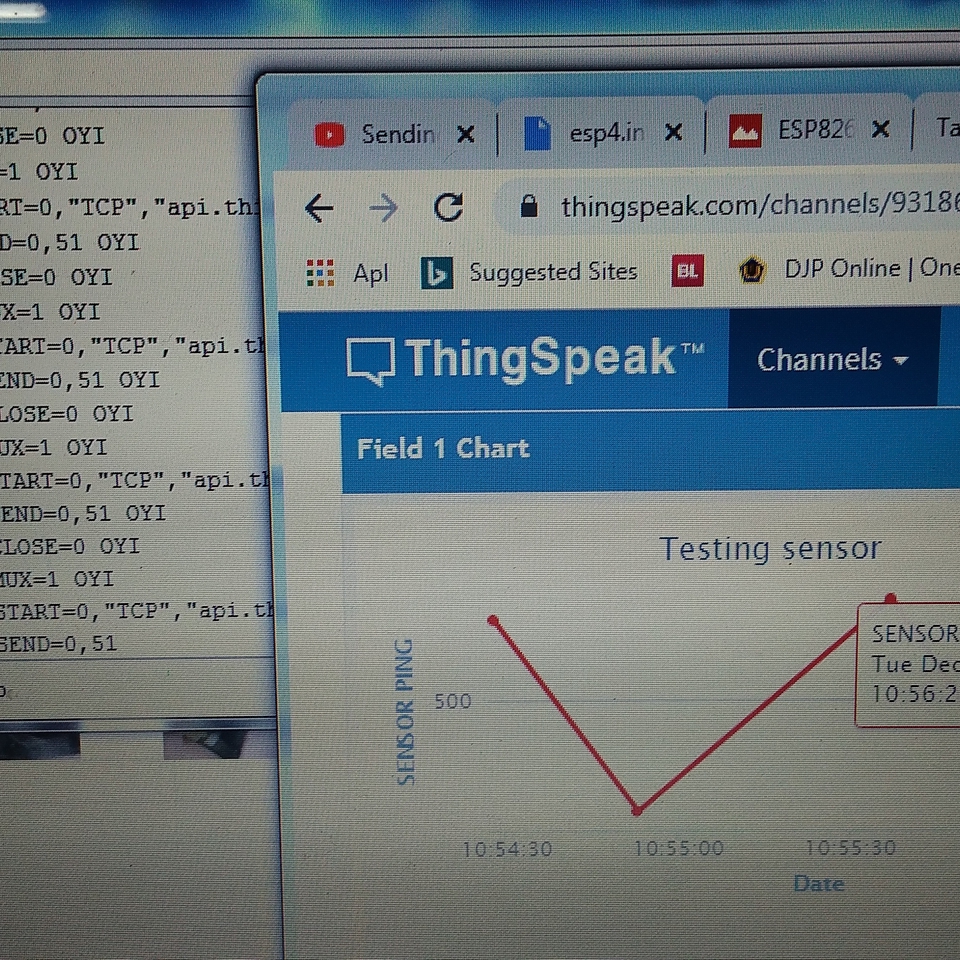
Task: View site info via the padlock icon
Action: (528, 206)
